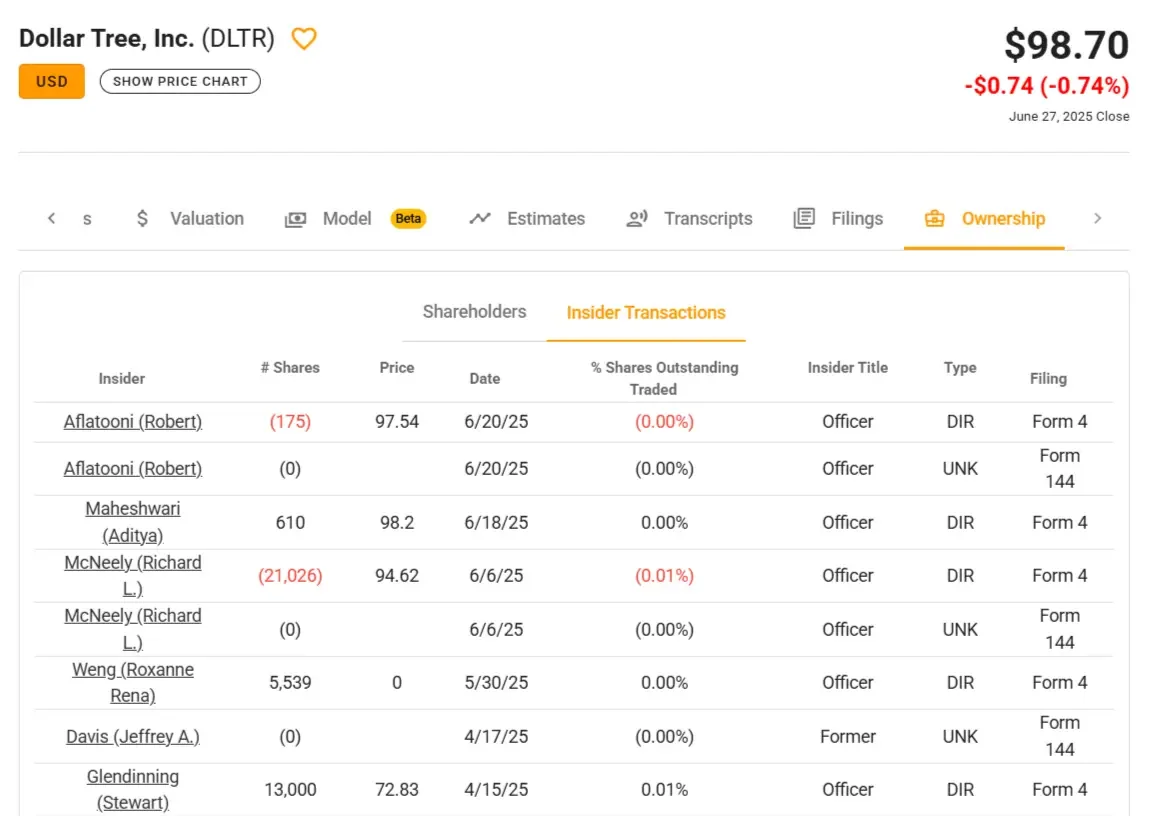The width and height of the screenshot is (1153, 816).
Task: Click the Dollar Tree, Inc. (DLTR) title
Action: coord(146,38)
